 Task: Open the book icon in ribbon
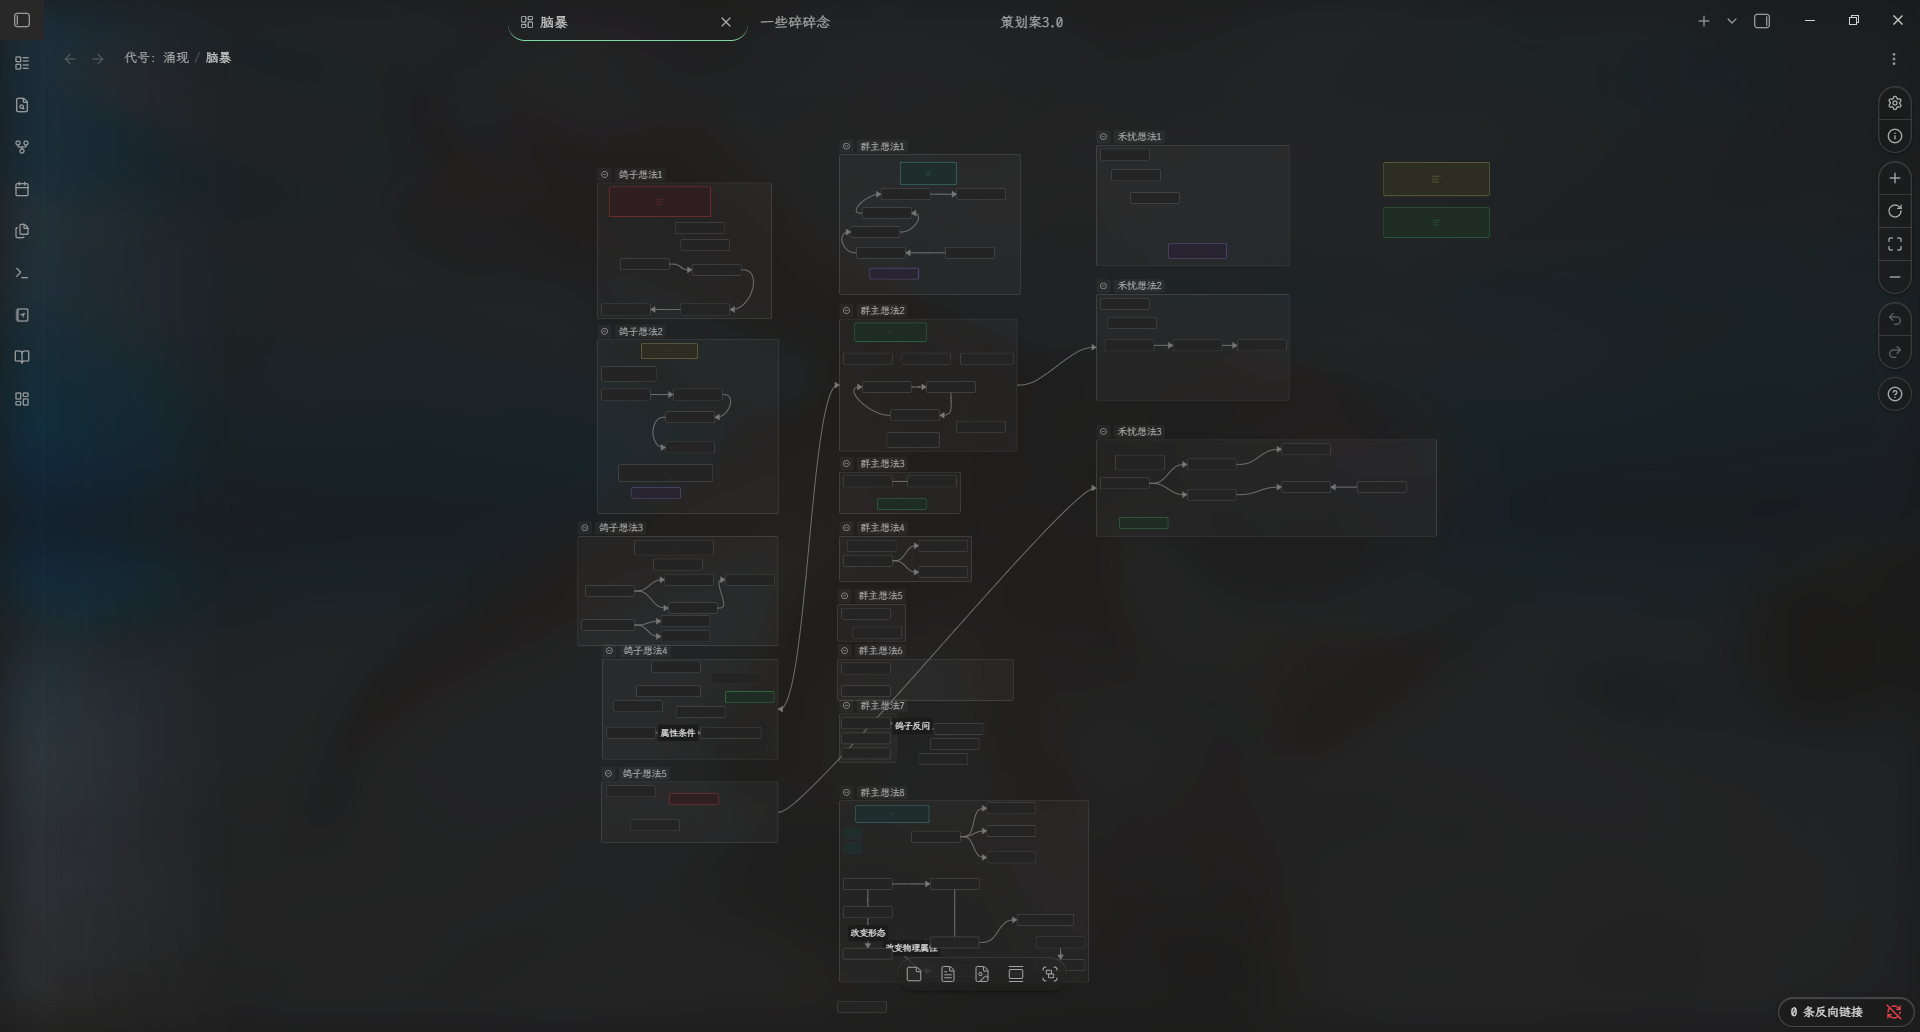point(22,357)
